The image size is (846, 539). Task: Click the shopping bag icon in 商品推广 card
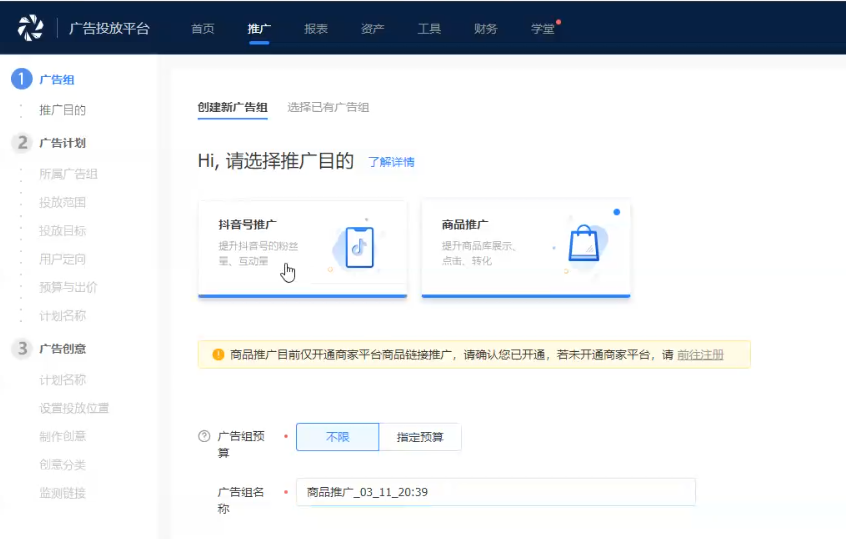[583, 243]
